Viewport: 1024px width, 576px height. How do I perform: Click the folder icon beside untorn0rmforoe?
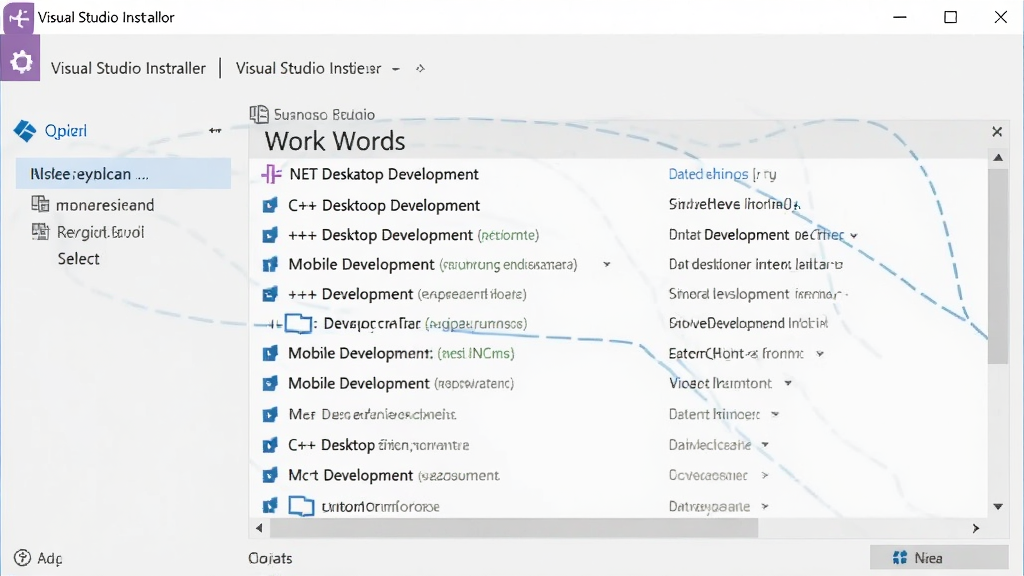[x=301, y=506]
